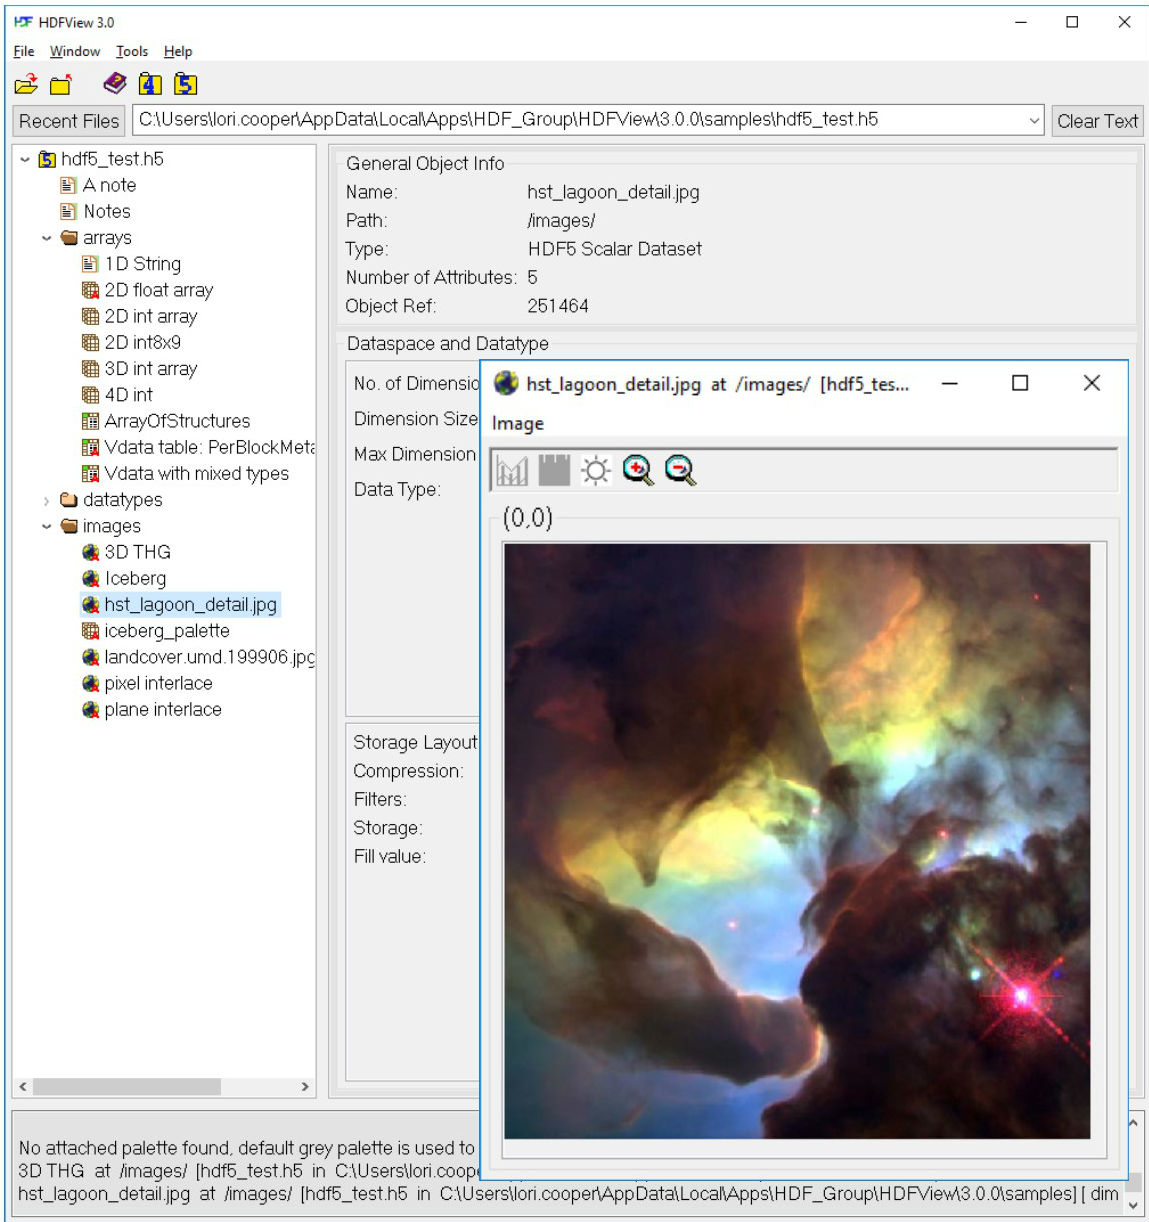
Task: Click the HDF4 library version icon
Action: pos(150,84)
